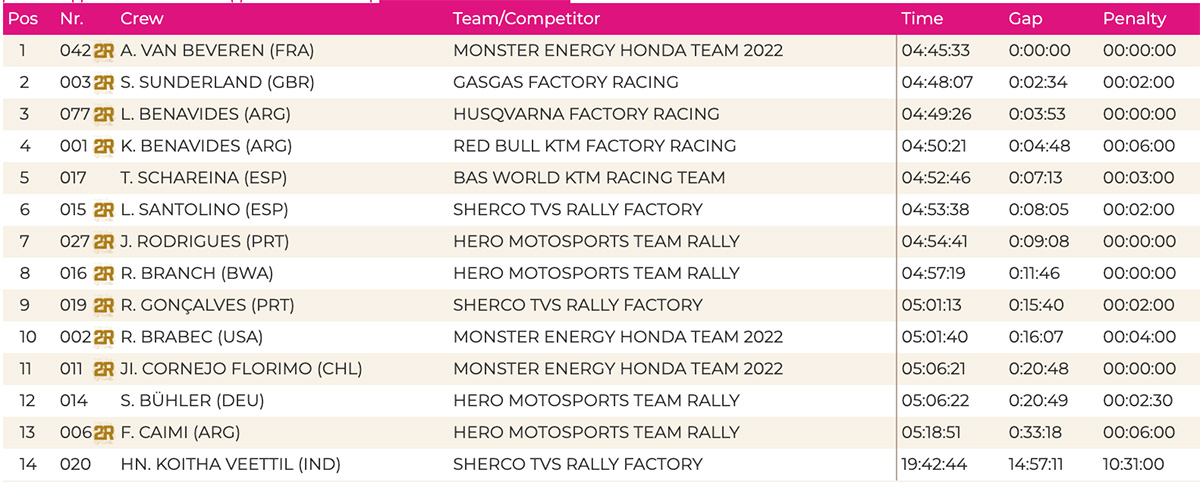
Task: Click the 2R icon next to F. Caimi
Action: tap(104, 433)
